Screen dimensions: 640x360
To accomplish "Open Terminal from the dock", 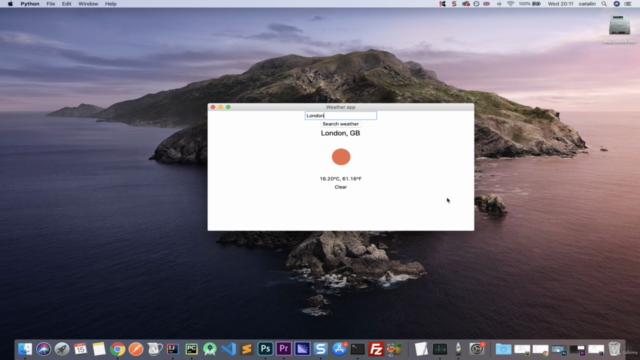I will click(358, 349).
